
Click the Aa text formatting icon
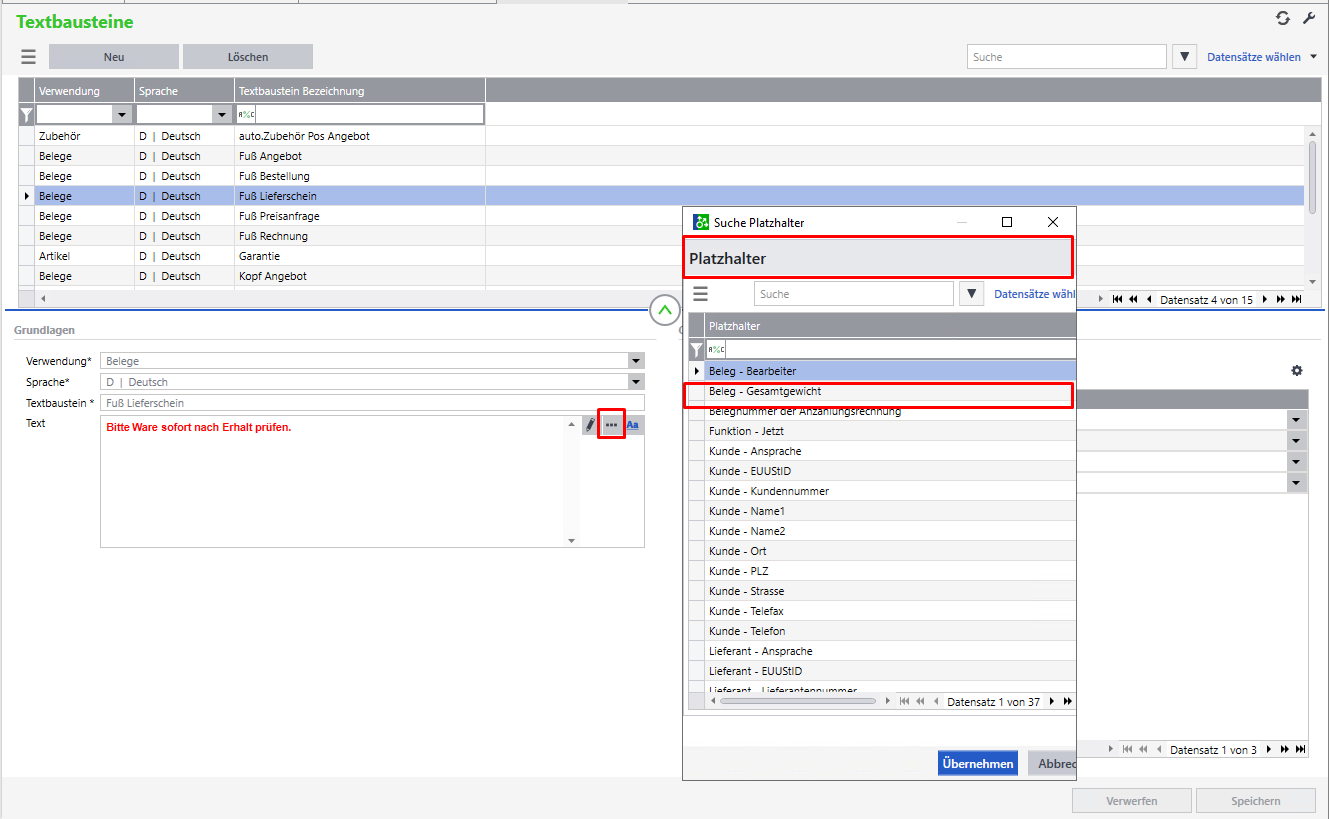tap(632, 425)
